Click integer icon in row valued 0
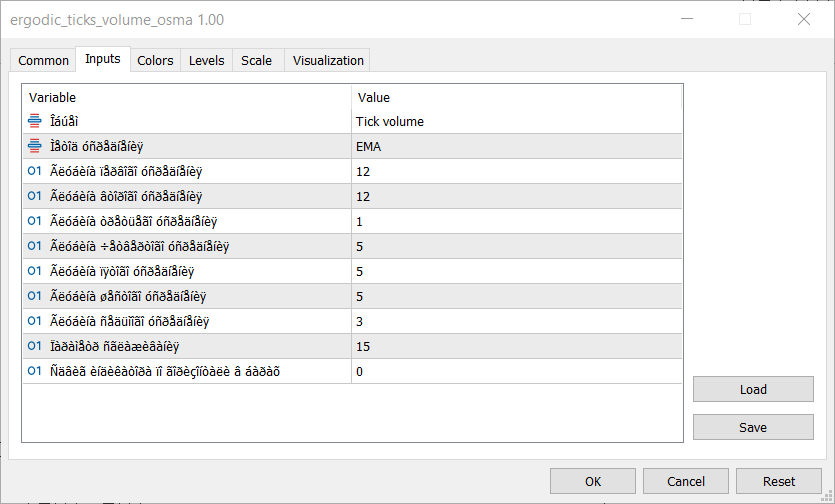This screenshot has width=835, height=504. coord(35,371)
